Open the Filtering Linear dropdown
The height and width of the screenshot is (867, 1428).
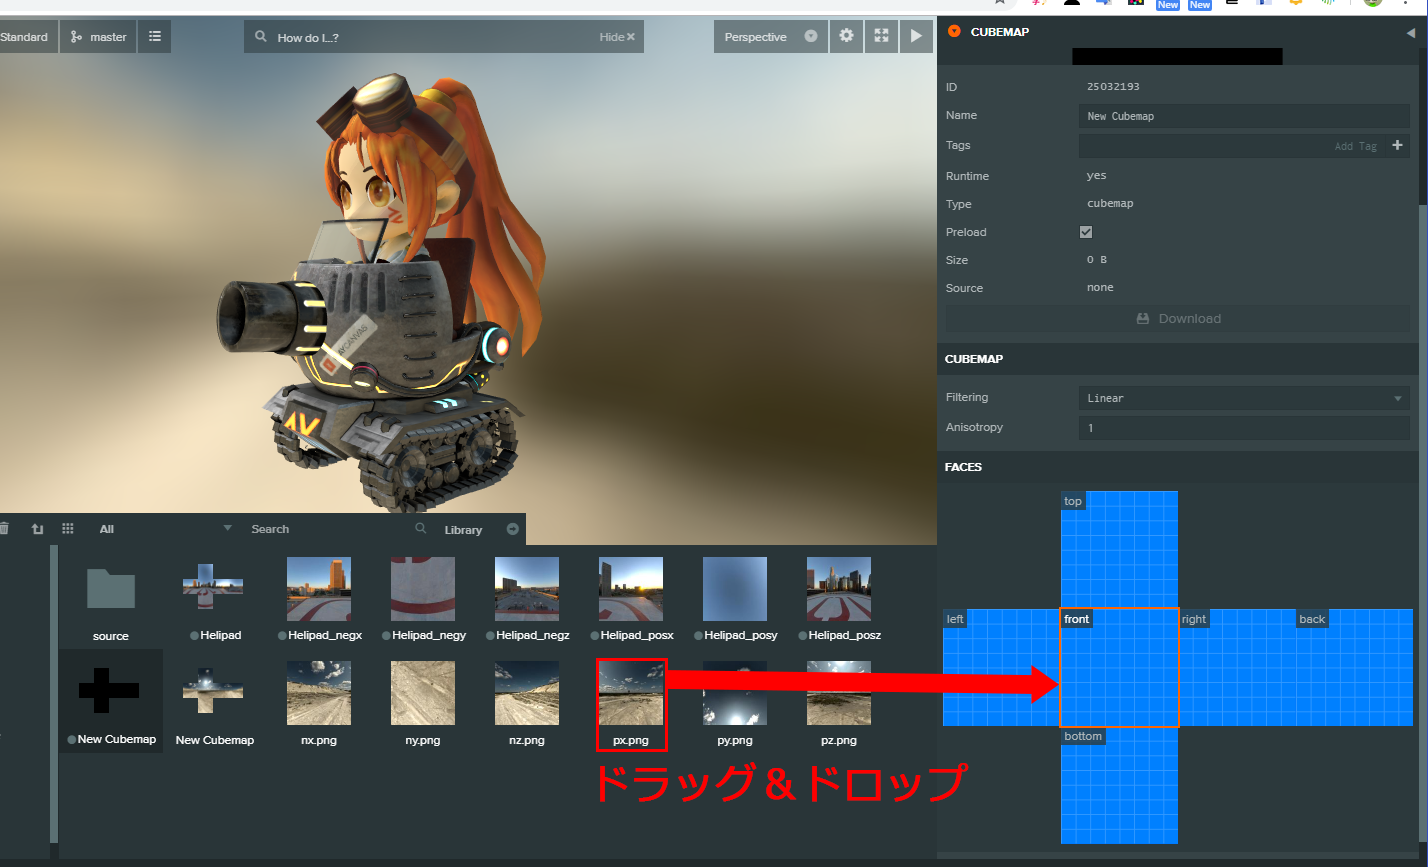1244,398
